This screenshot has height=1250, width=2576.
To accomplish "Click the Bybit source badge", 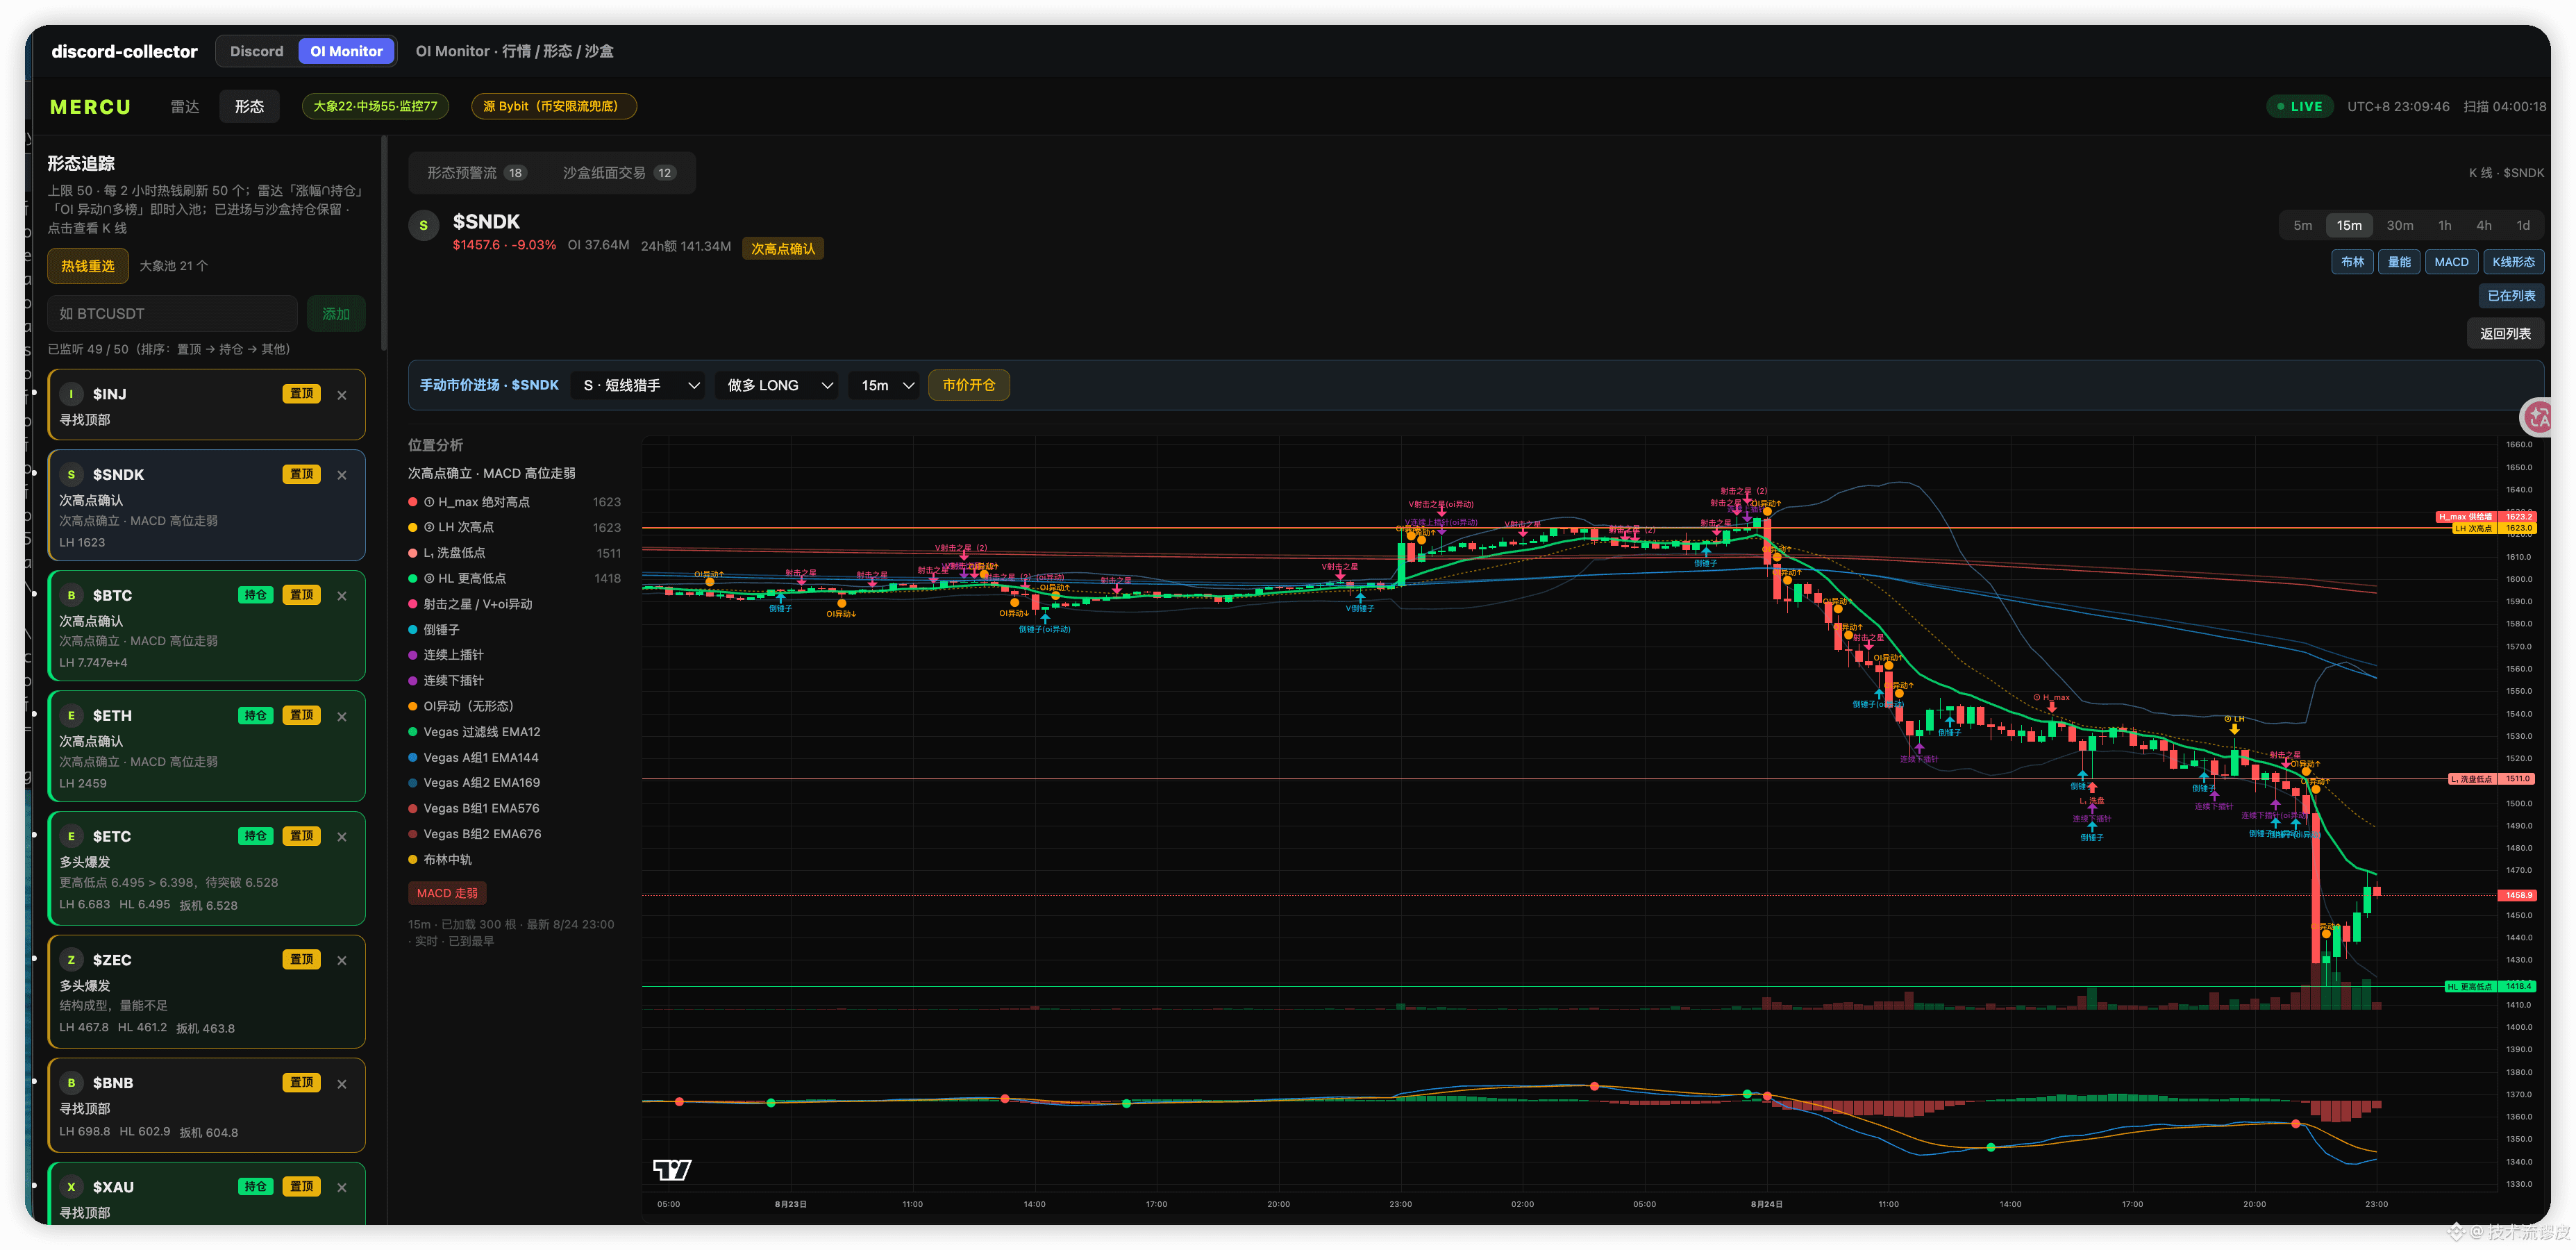I will [x=553, y=107].
